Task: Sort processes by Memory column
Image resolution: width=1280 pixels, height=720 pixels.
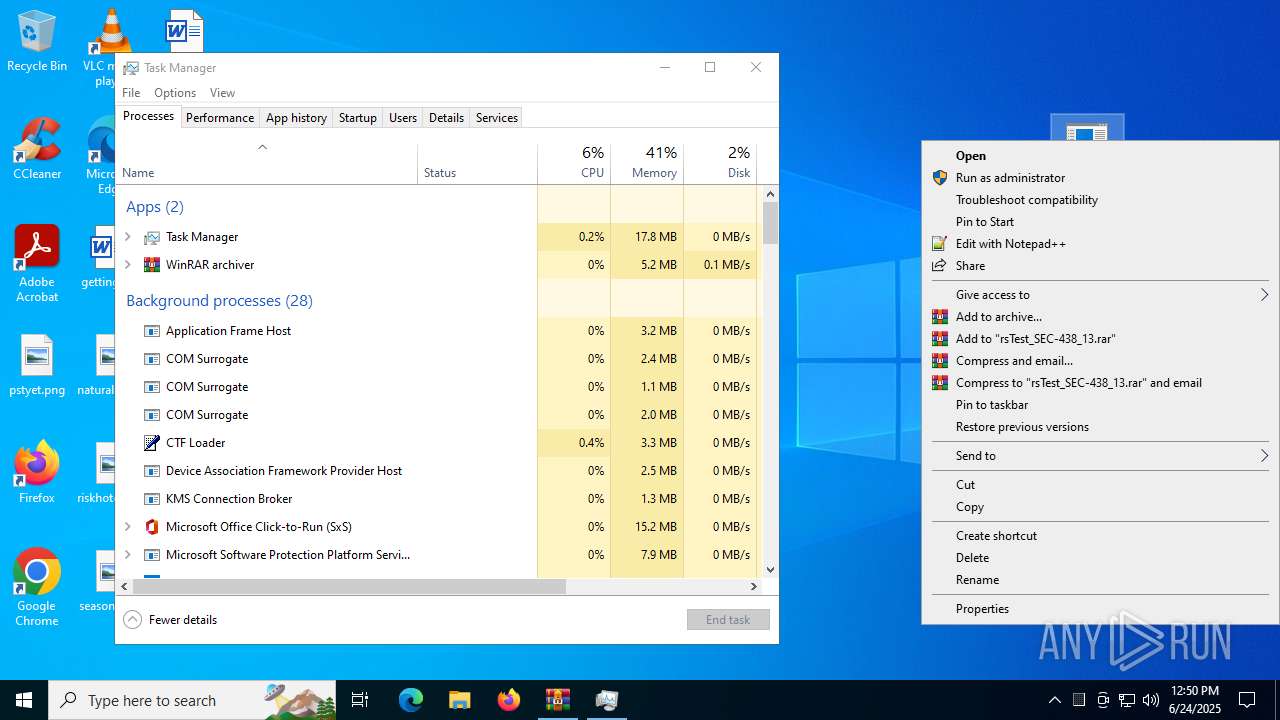Action: click(647, 163)
